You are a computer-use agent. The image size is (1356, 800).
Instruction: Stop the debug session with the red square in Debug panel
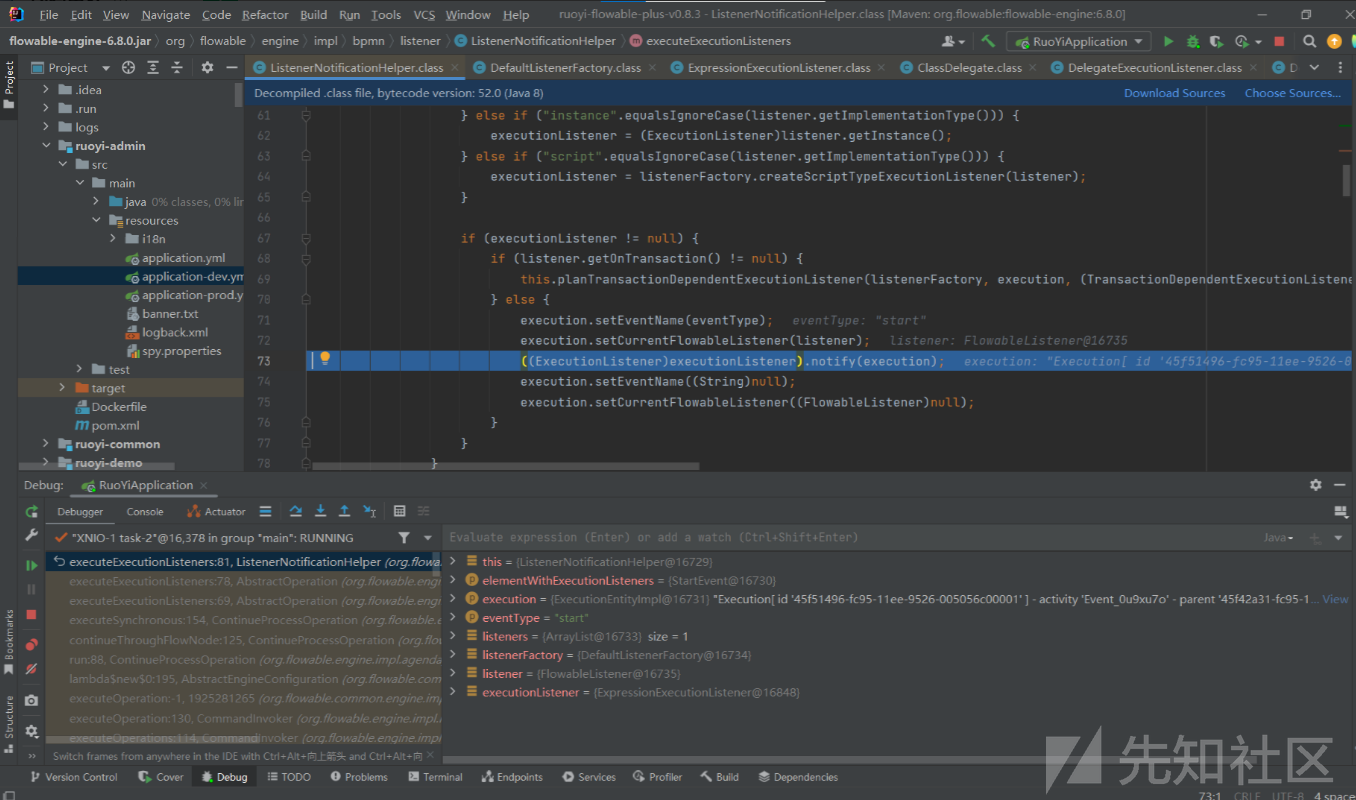pyautogui.click(x=31, y=614)
